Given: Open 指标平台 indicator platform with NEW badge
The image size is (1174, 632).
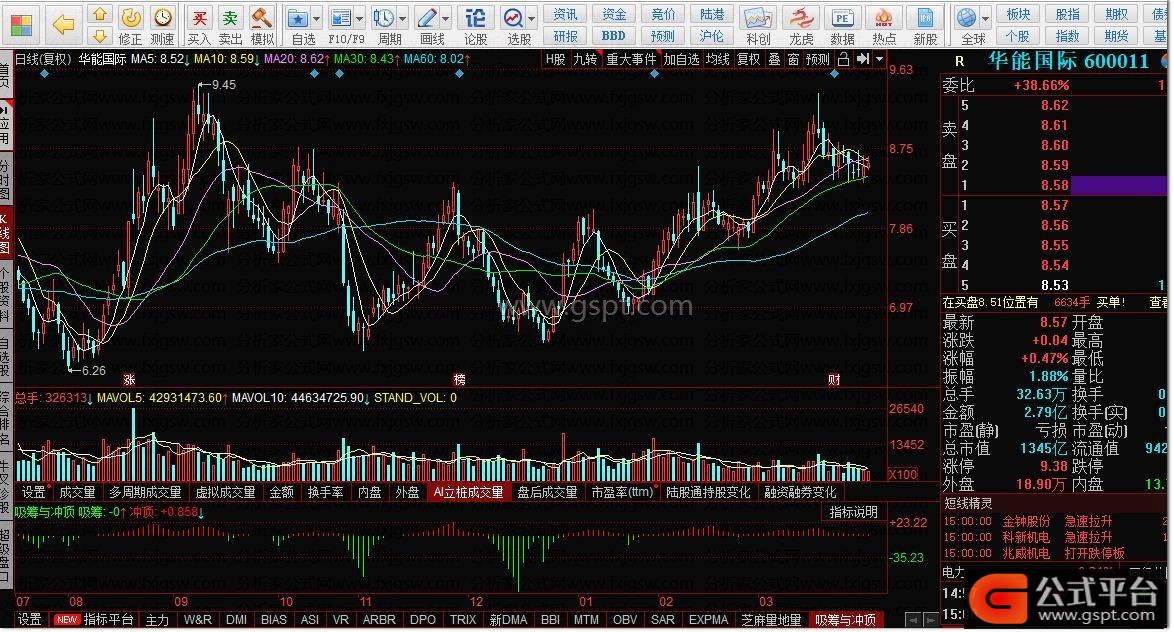Looking at the screenshot, I should (x=94, y=620).
